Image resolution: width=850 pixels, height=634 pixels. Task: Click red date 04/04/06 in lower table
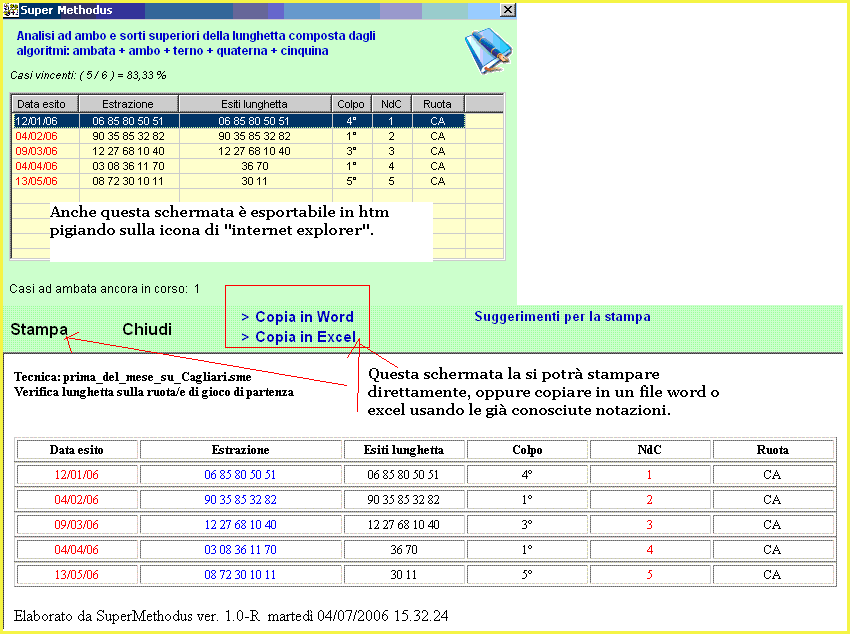(x=76, y=549)
